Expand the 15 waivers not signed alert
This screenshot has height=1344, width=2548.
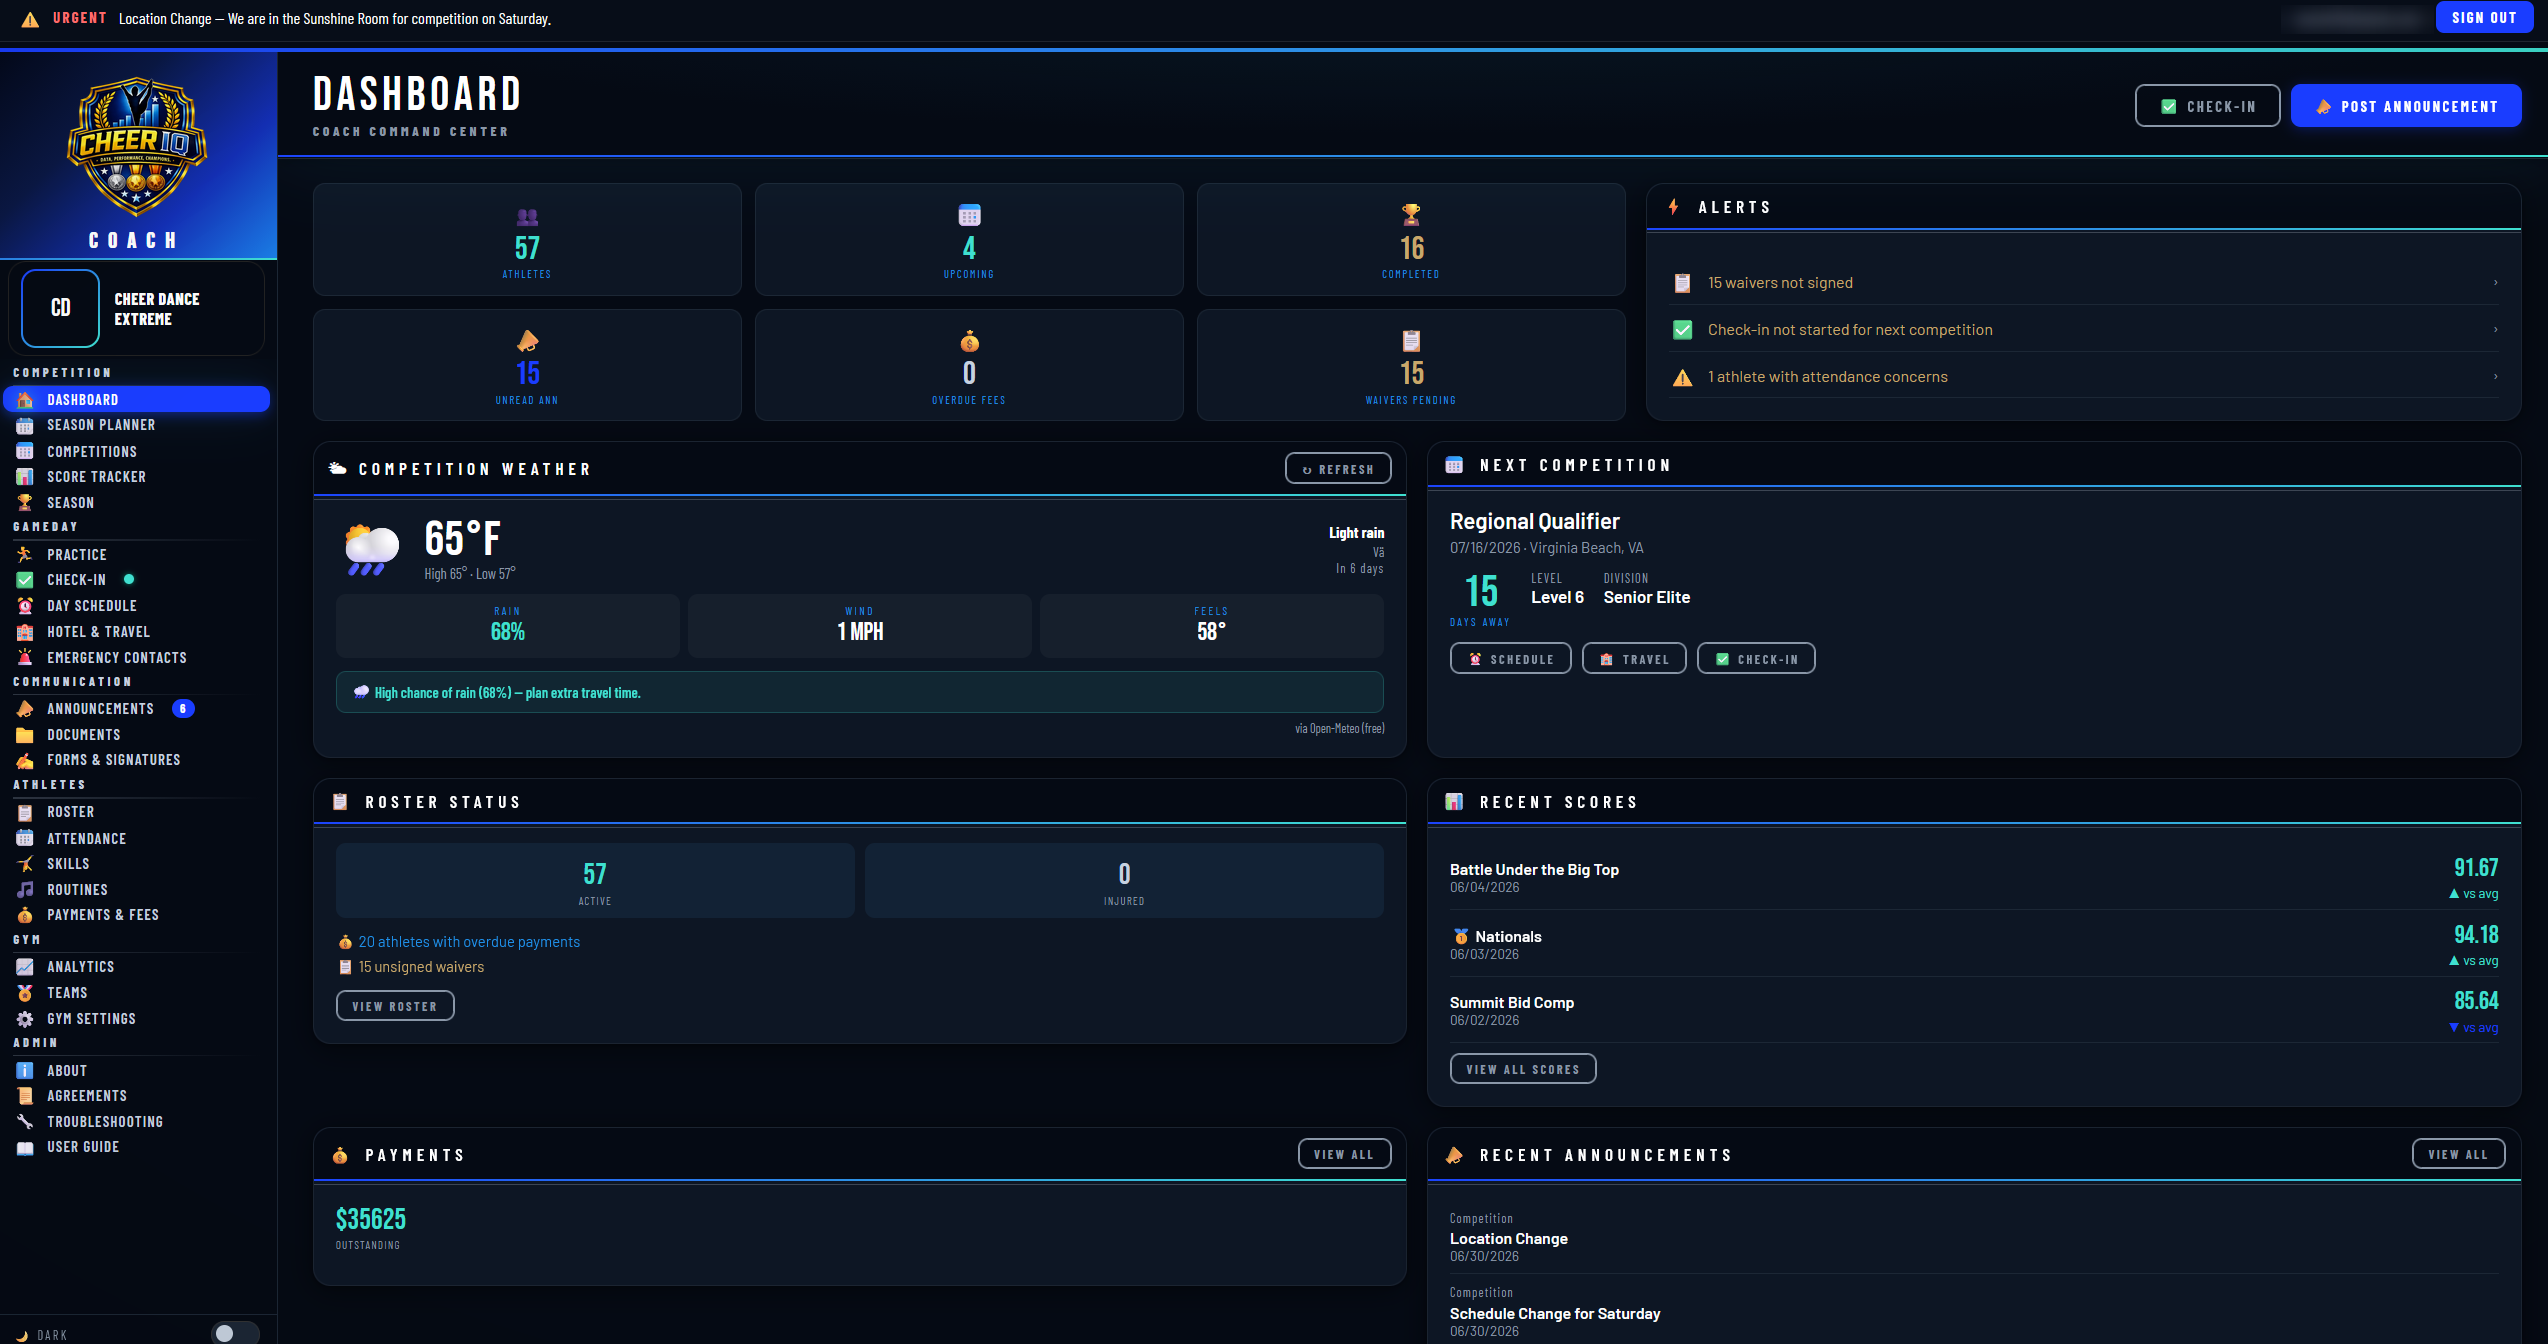2084,283
